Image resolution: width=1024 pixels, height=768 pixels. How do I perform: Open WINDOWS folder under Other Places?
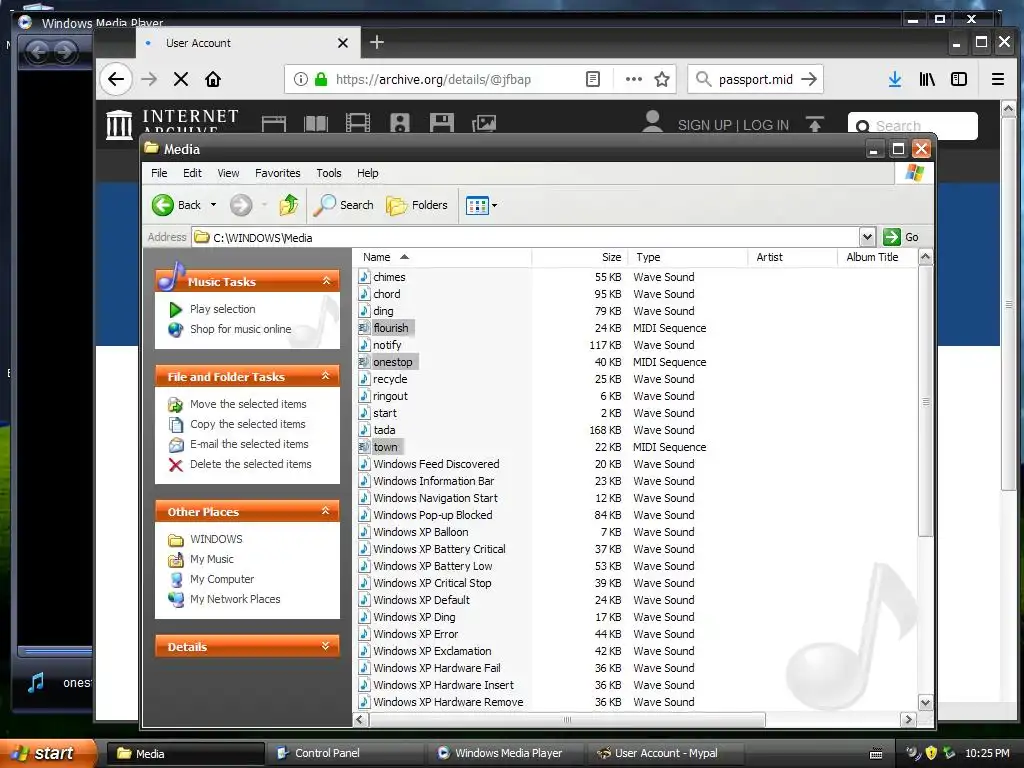216,539
